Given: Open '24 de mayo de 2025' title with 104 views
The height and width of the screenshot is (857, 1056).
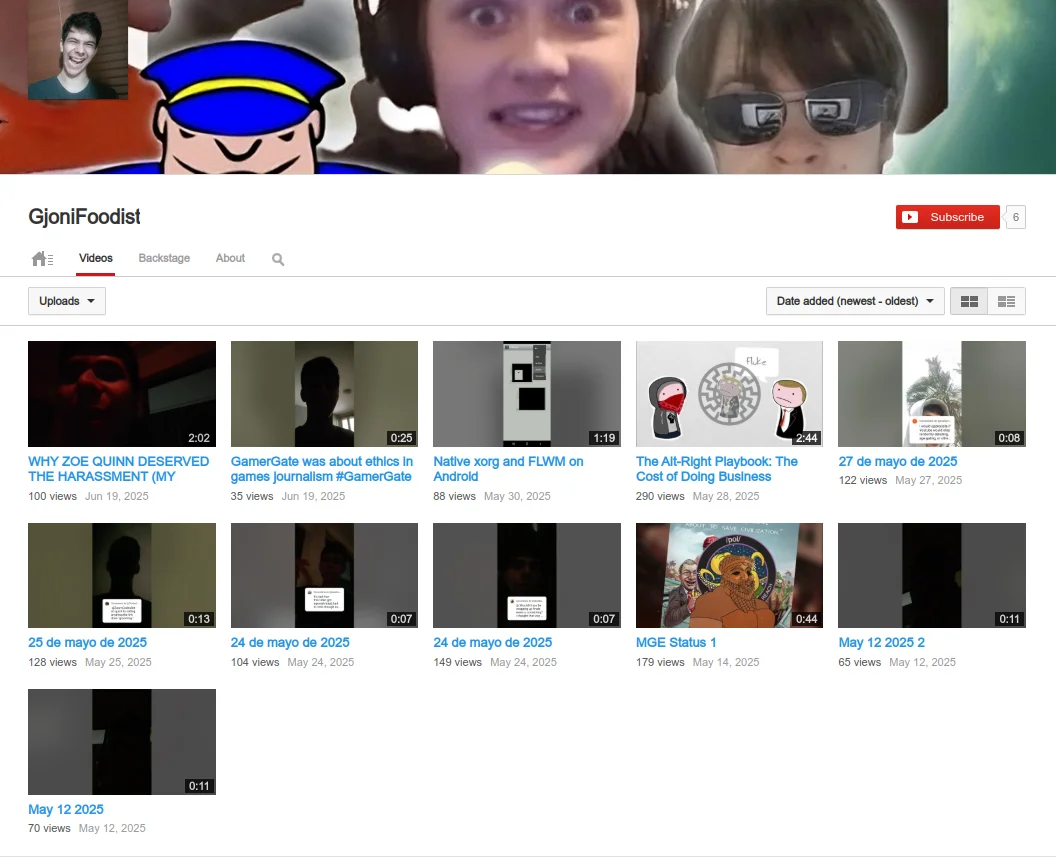Looking at the screenshot, I should tap(290, 642).
